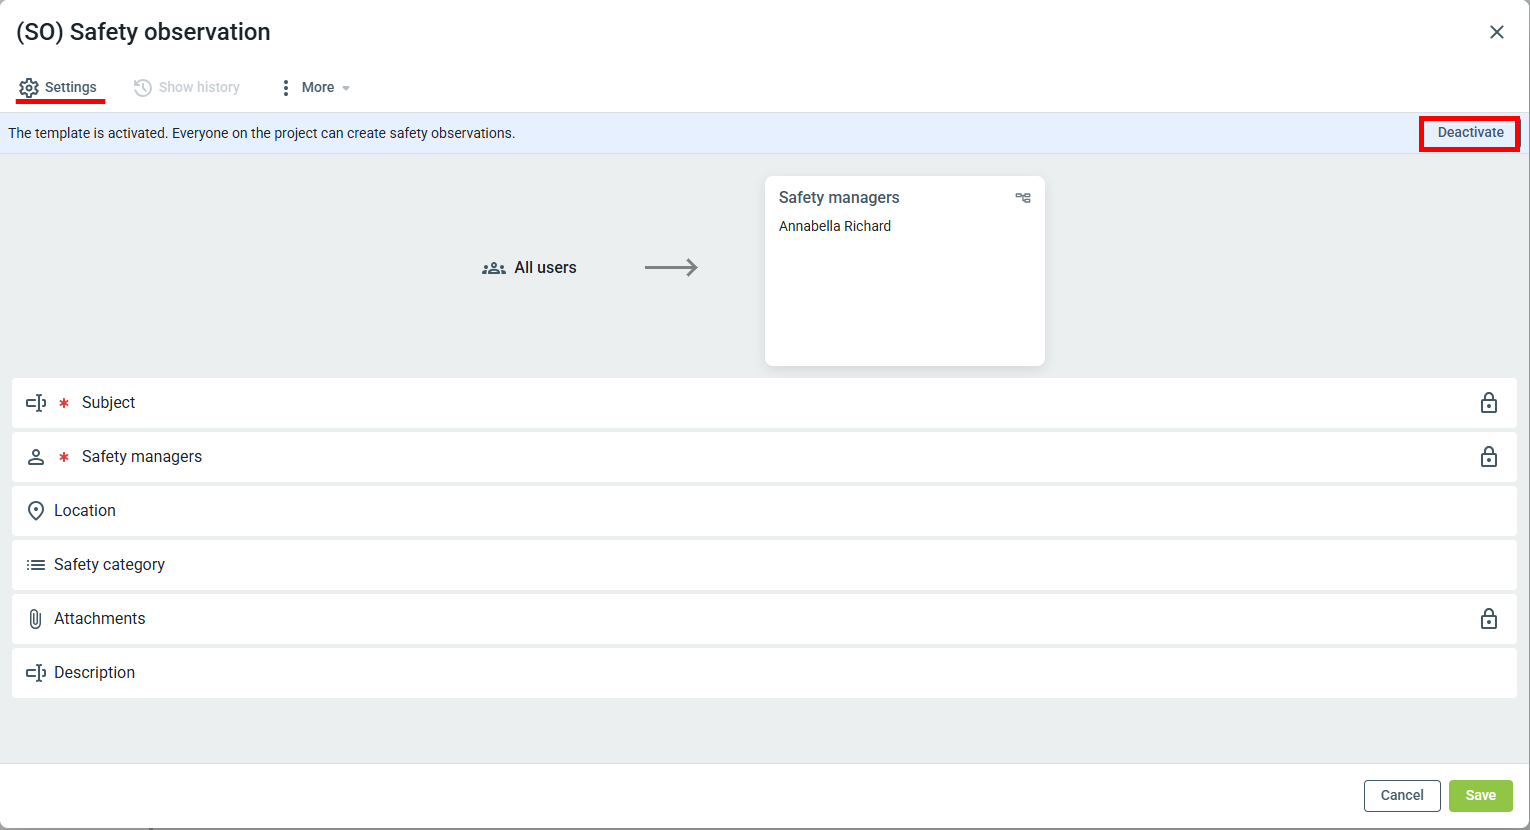
Task: Switch to the Show history tab
Action: pyautogui.click(x=187, y=88)
